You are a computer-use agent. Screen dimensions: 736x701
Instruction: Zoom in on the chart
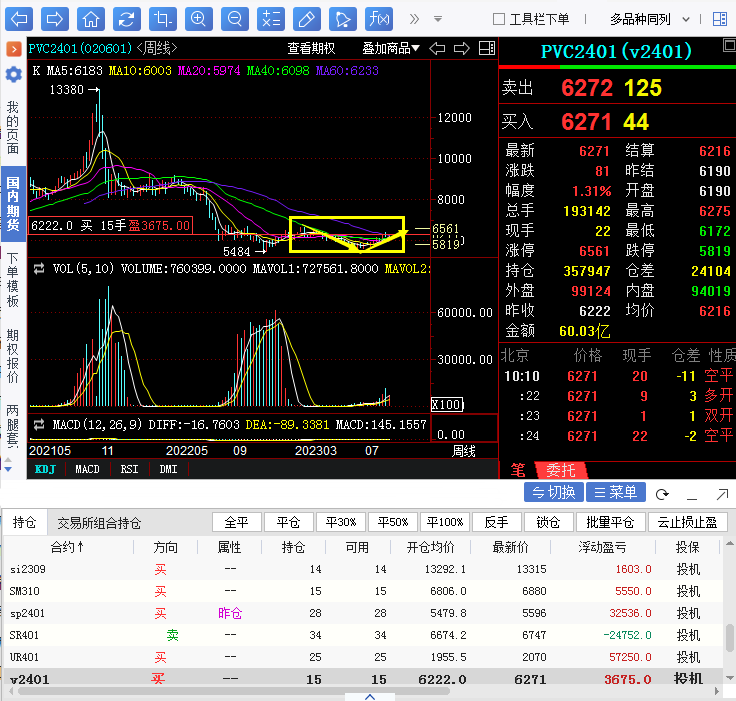[x=199, y=19]
